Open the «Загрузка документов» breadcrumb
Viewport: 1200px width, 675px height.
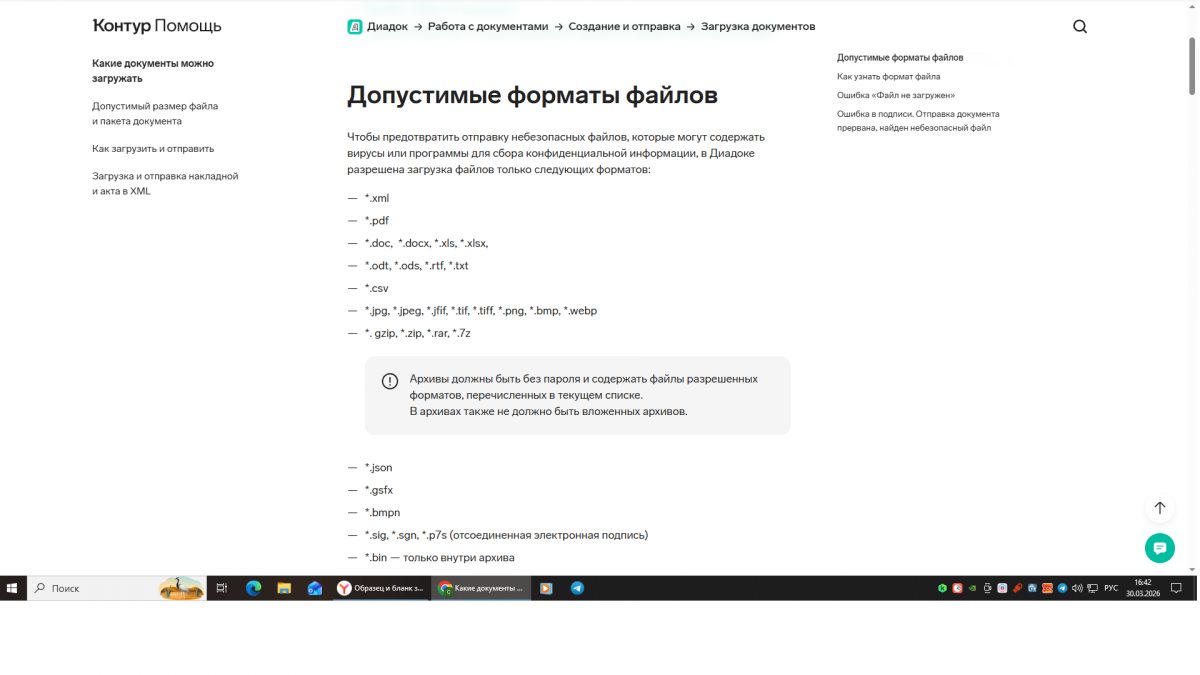pyautogui.click(x=757, y=27)
